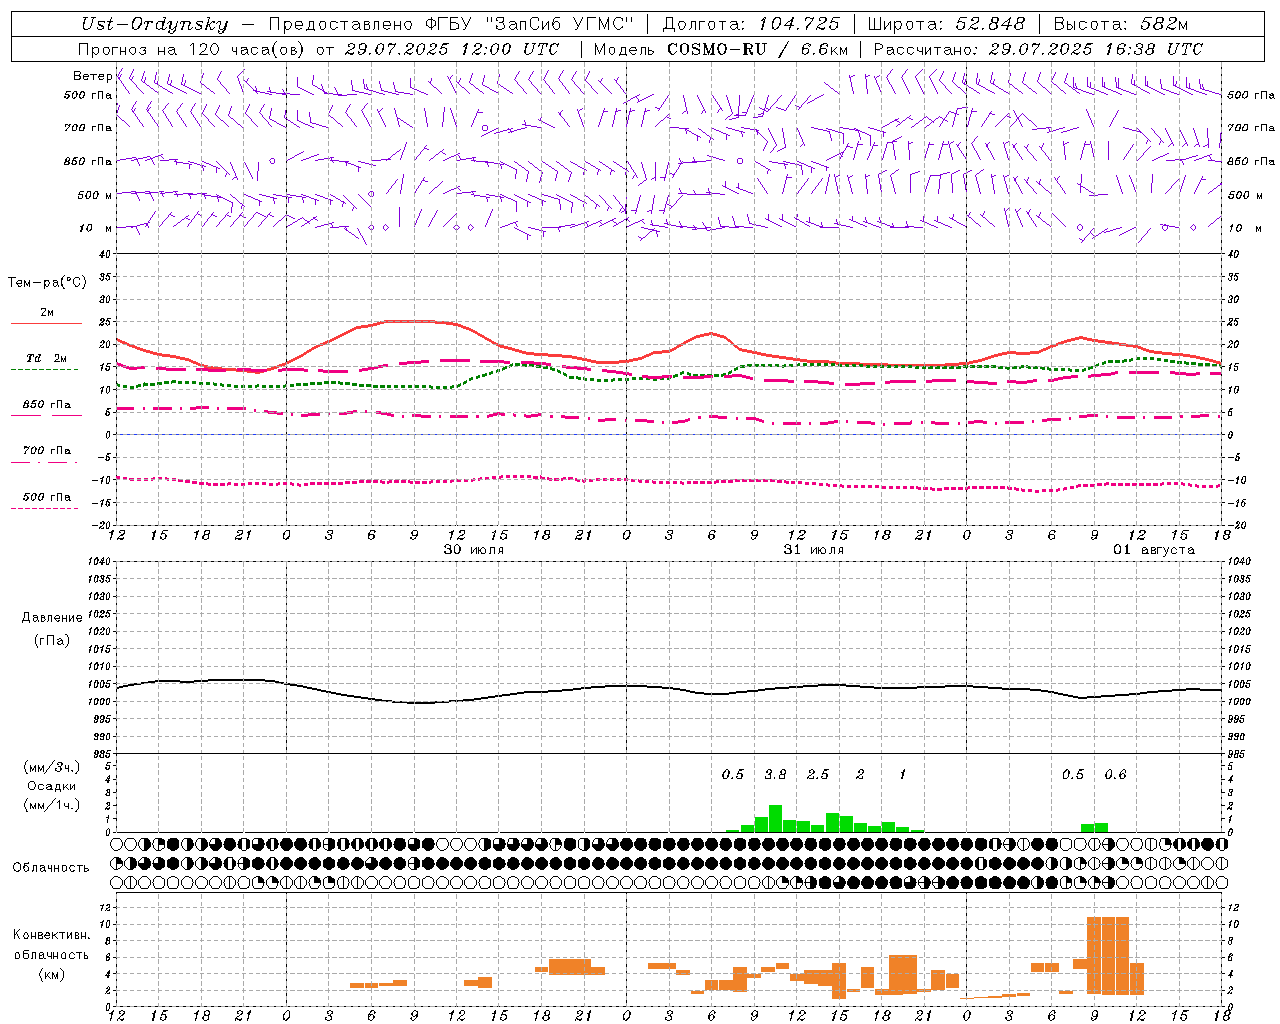Click the (км) convective height unit label
The height and width of the screenshot is (1024, 1280).
pos(52,974)
